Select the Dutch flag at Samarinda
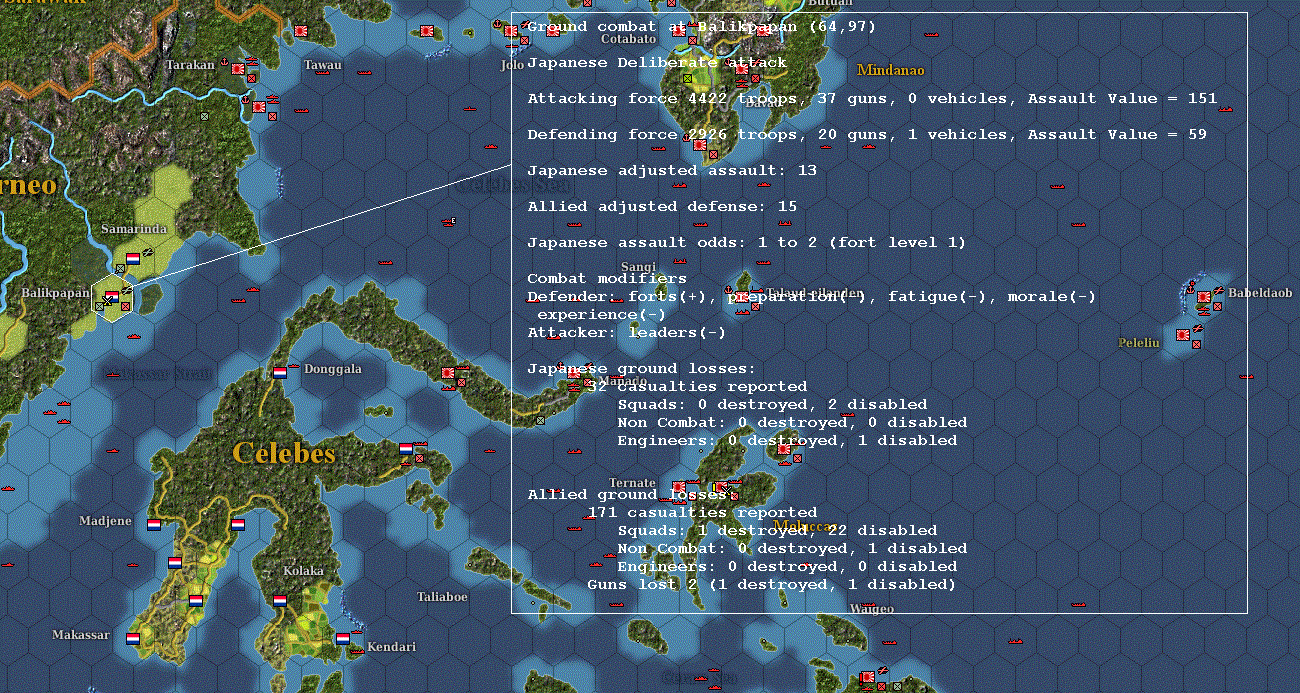The image size is (1300, 693). click(133, 258)
